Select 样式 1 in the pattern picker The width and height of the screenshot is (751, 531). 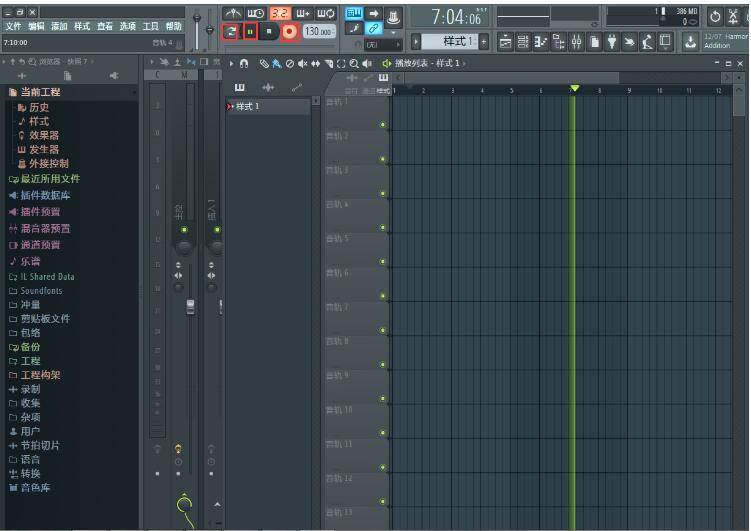tap(267, 106)
